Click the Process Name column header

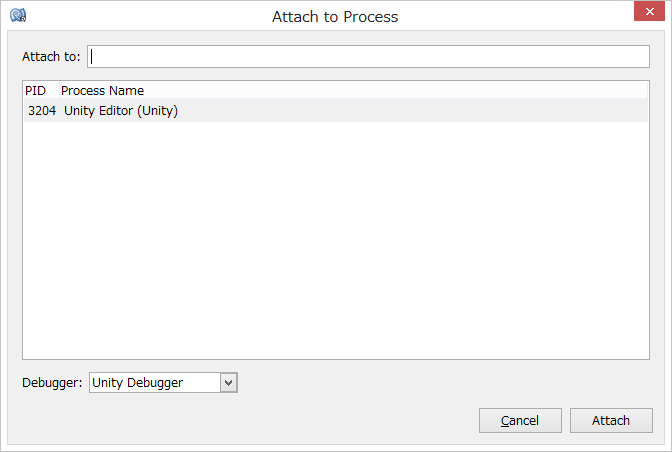pyautogui.click(x=102, y=91)
